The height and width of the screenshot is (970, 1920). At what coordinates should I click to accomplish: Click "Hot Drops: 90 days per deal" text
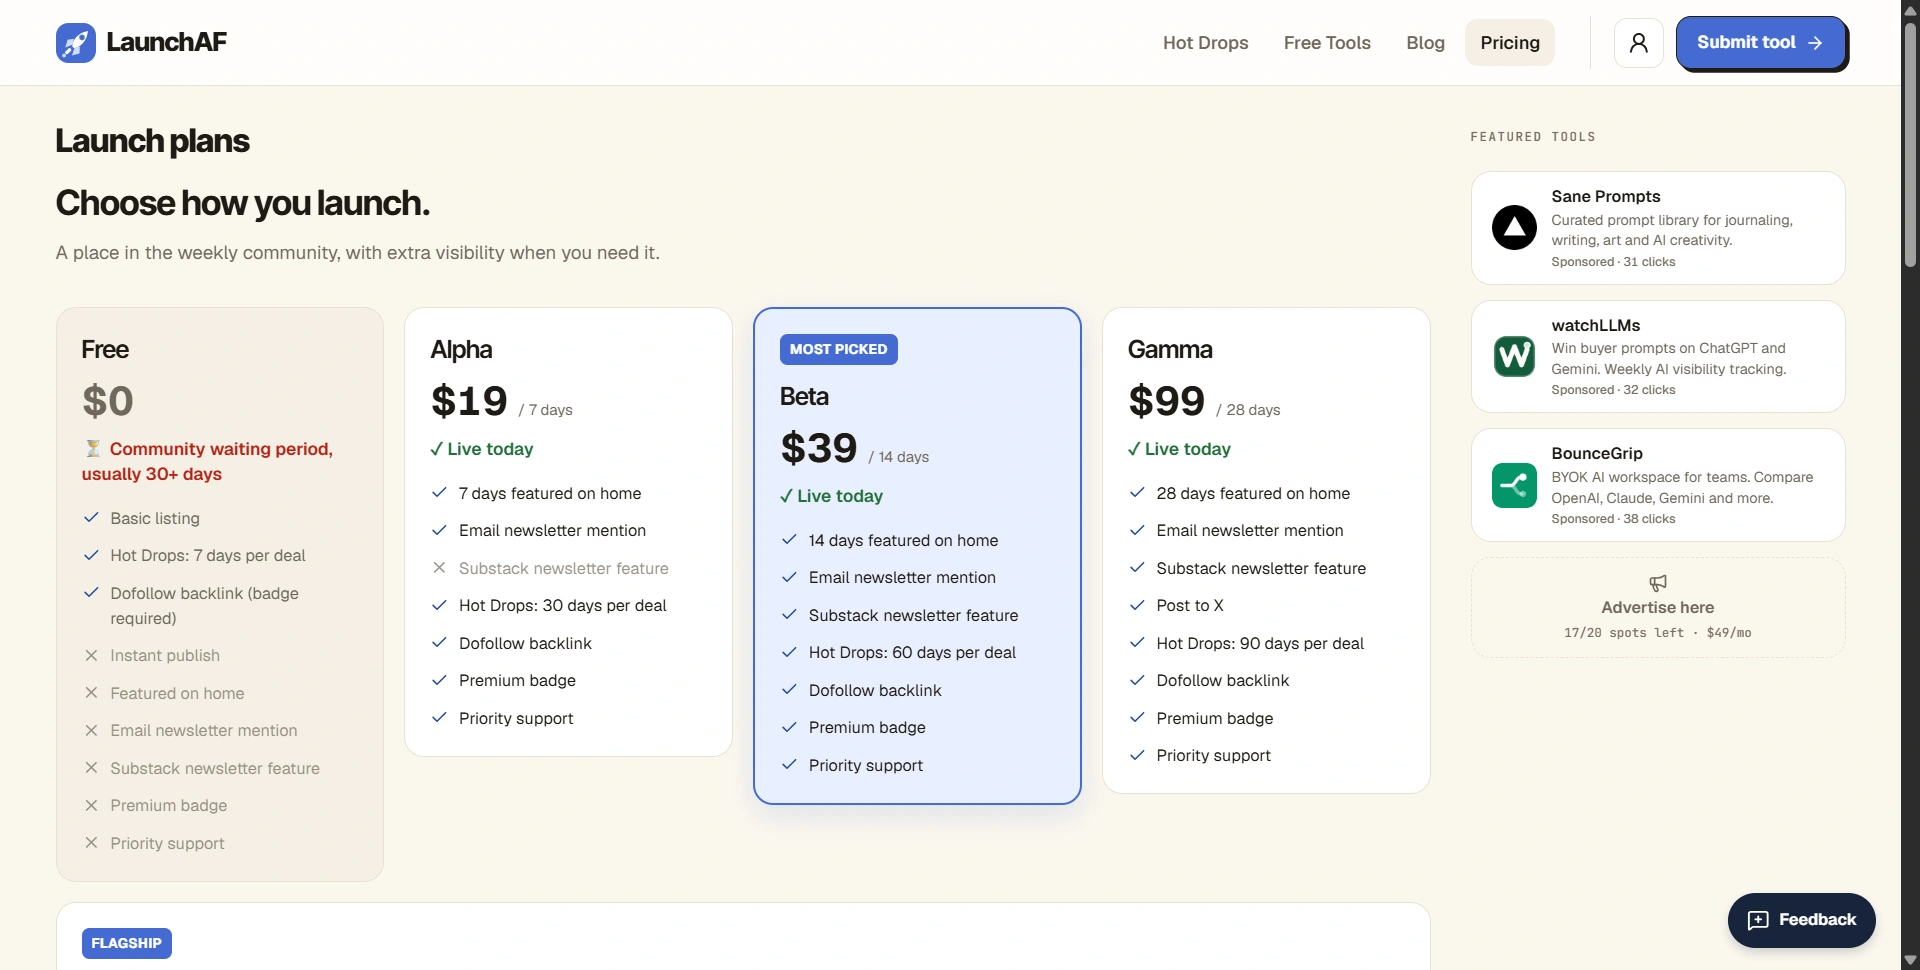click(1260, 643)
